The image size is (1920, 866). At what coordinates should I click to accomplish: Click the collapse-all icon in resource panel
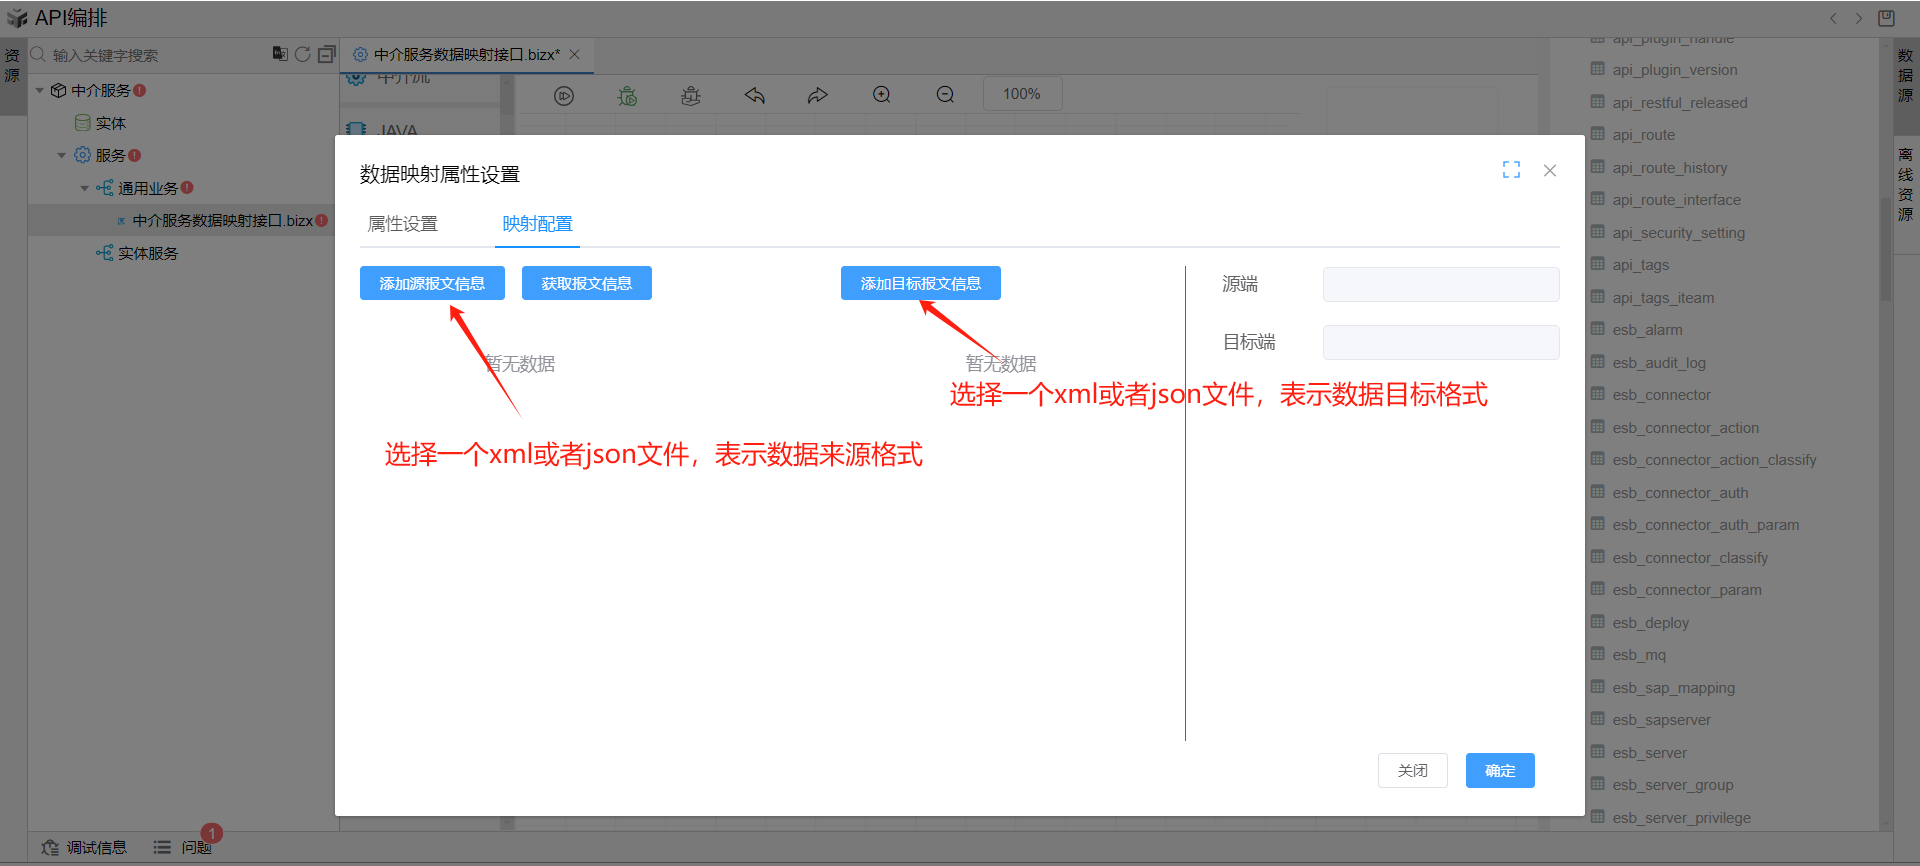click(326, 54)
